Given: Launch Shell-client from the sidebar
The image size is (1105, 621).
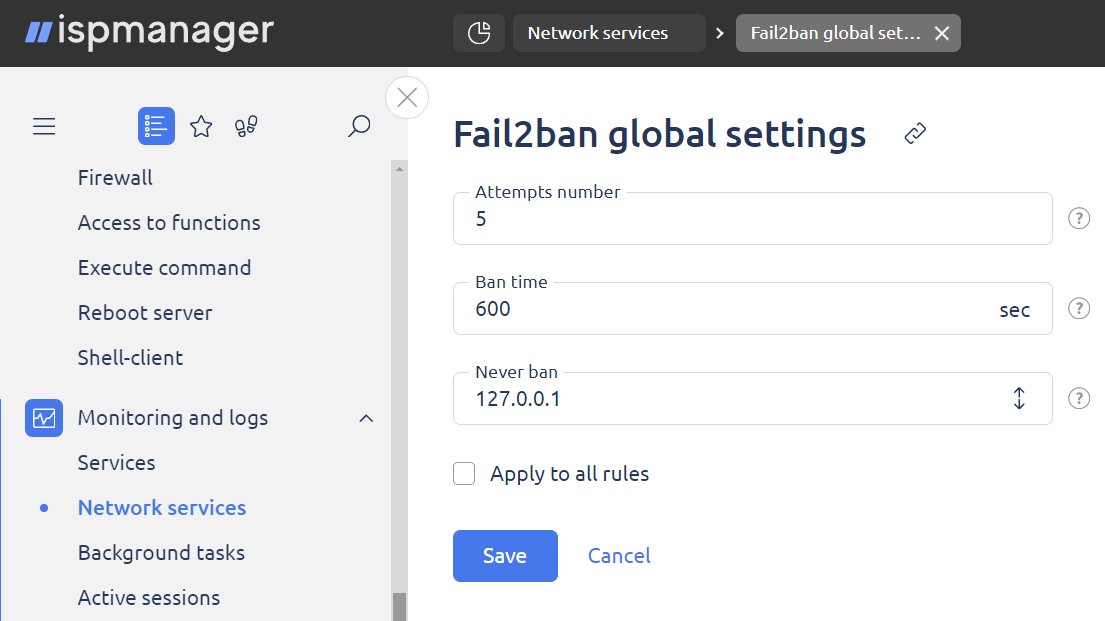Looking at the screenshot, I should 130,358.
